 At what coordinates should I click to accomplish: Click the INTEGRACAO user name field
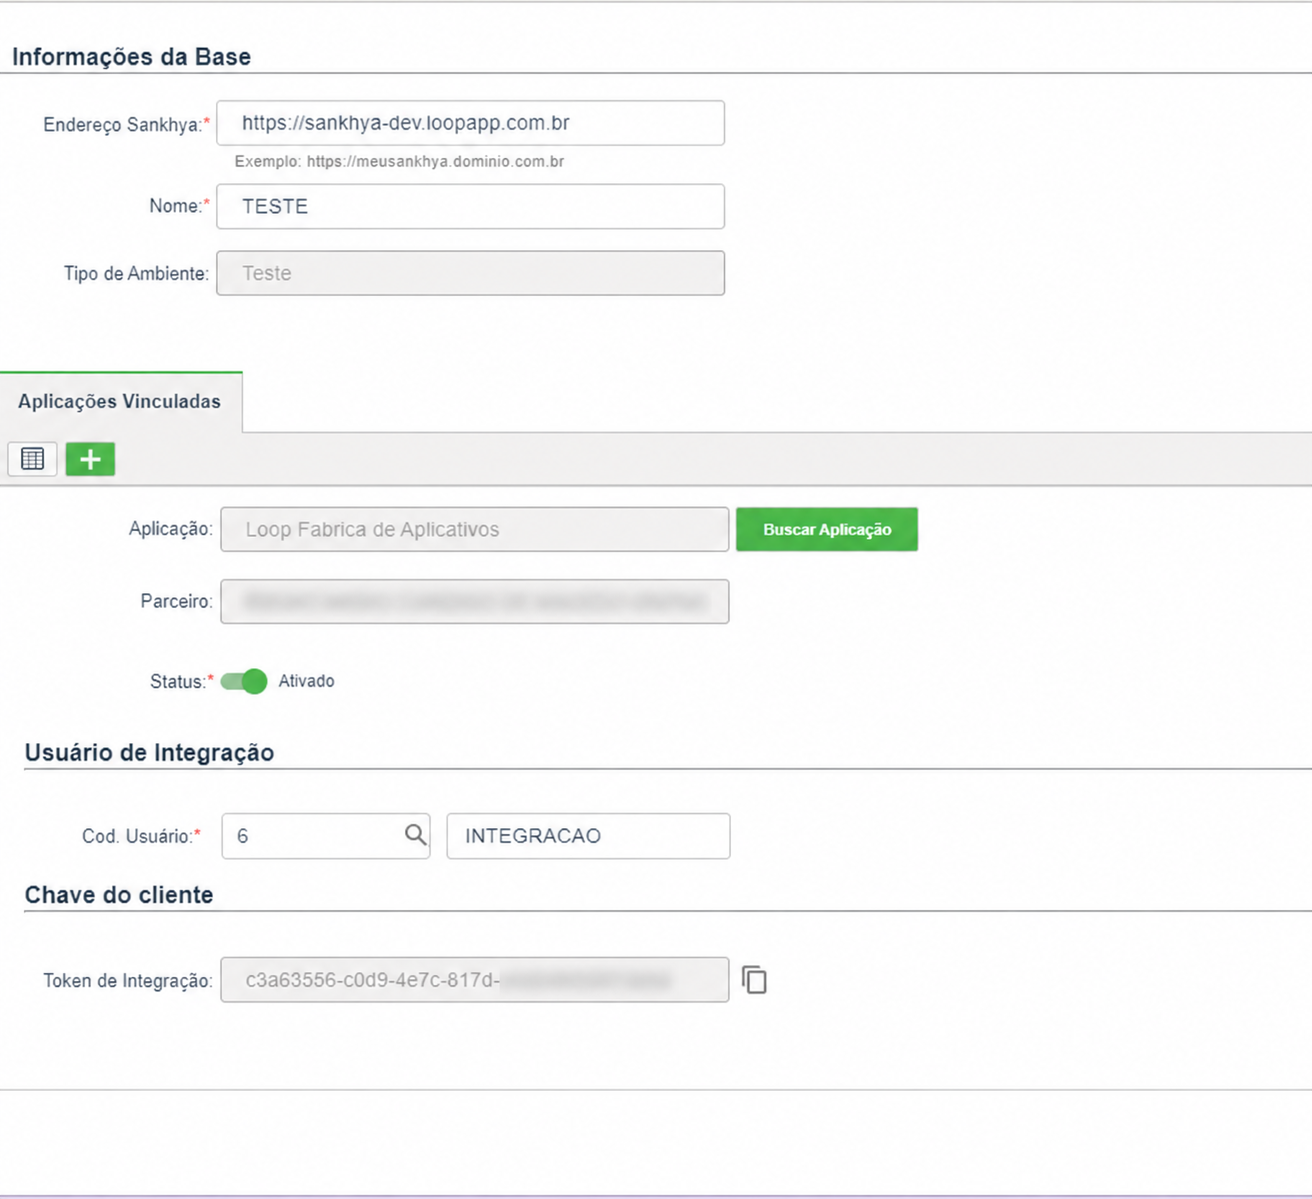[x=588, y=836]
